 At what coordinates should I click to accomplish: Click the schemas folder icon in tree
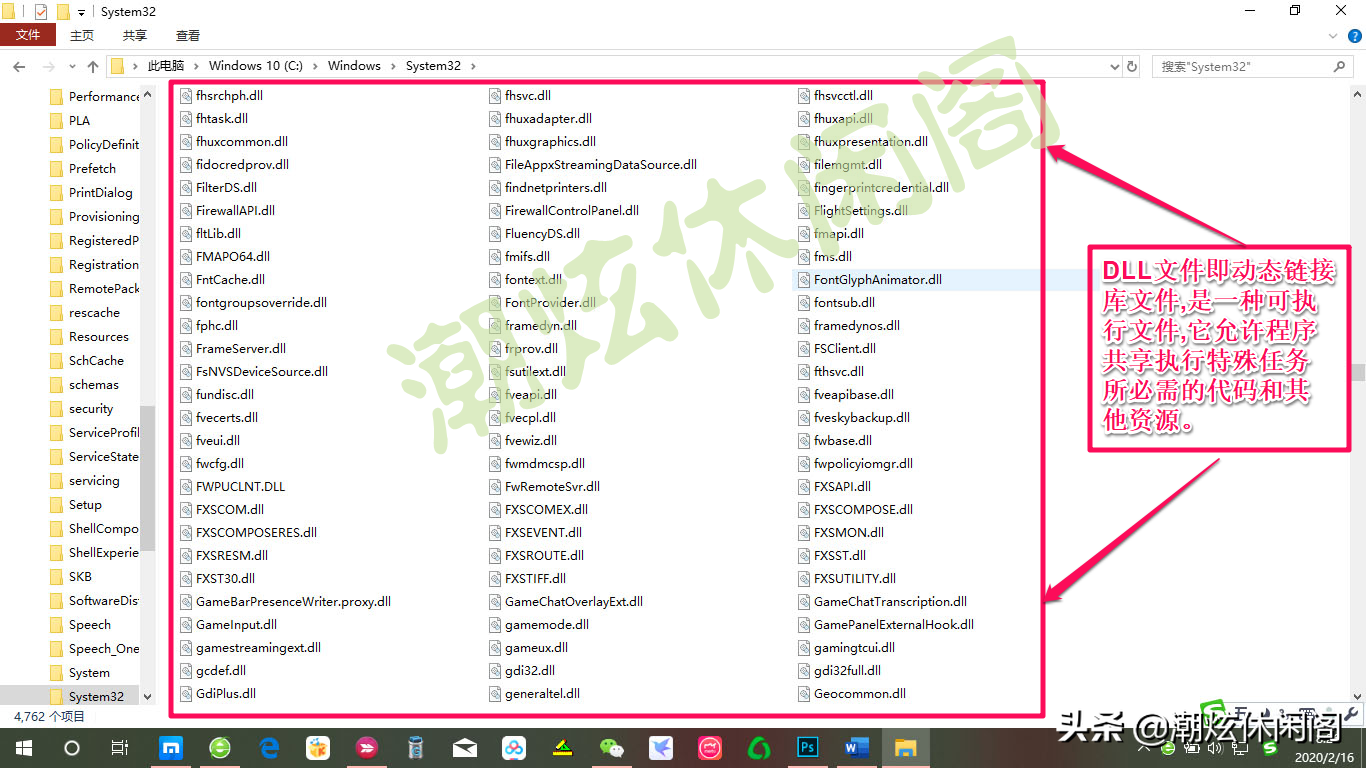click(56, 384)
